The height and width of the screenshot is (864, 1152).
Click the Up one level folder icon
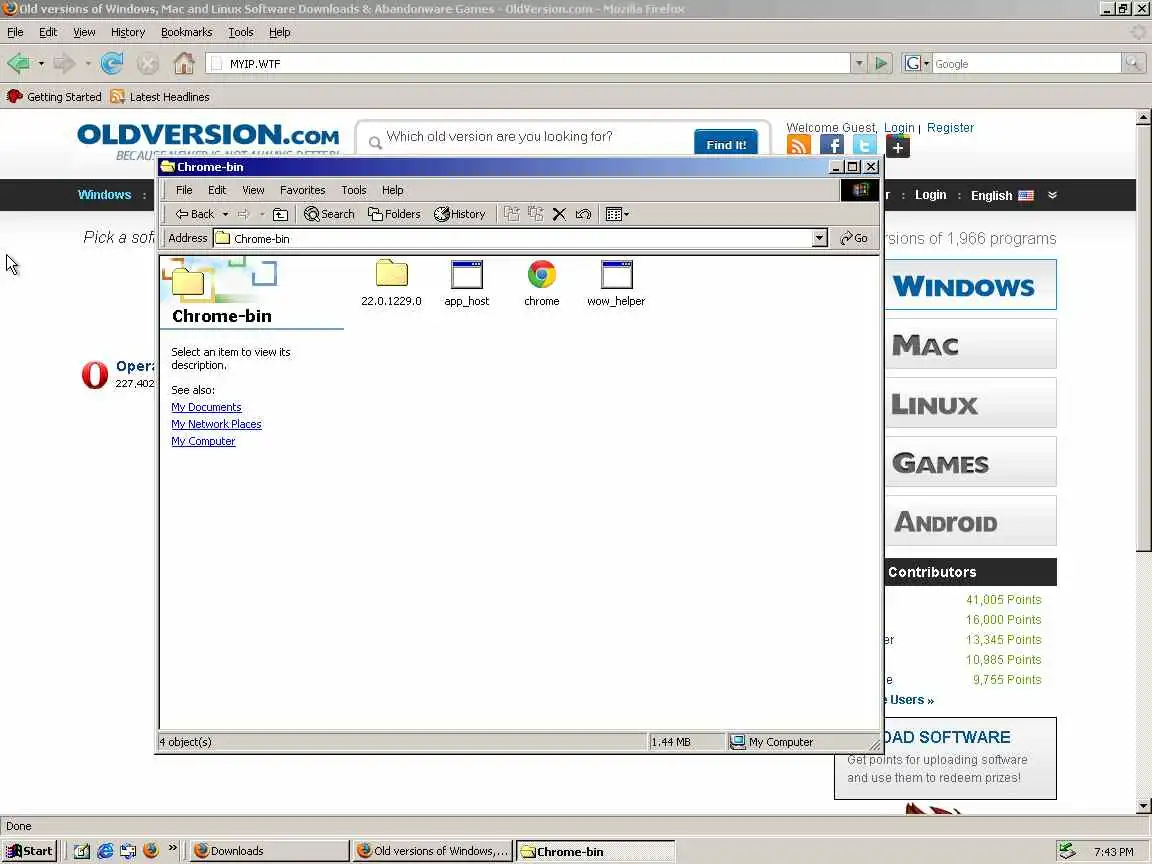click(280, 215)
